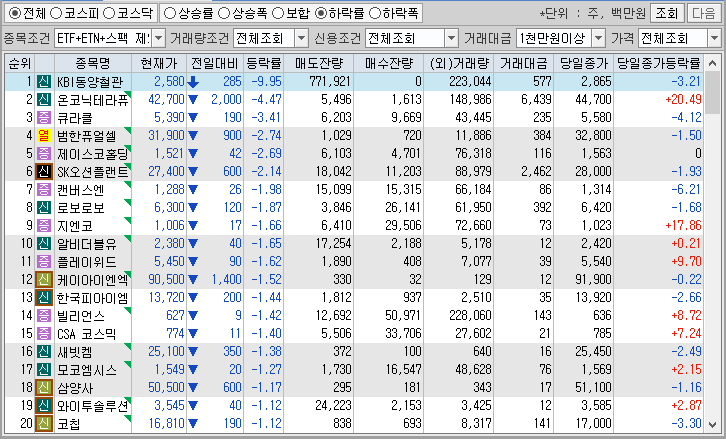This screenshot has width=726, height=439.
Task: Open the 종목조건 dropdown
Action: point(158,38)
